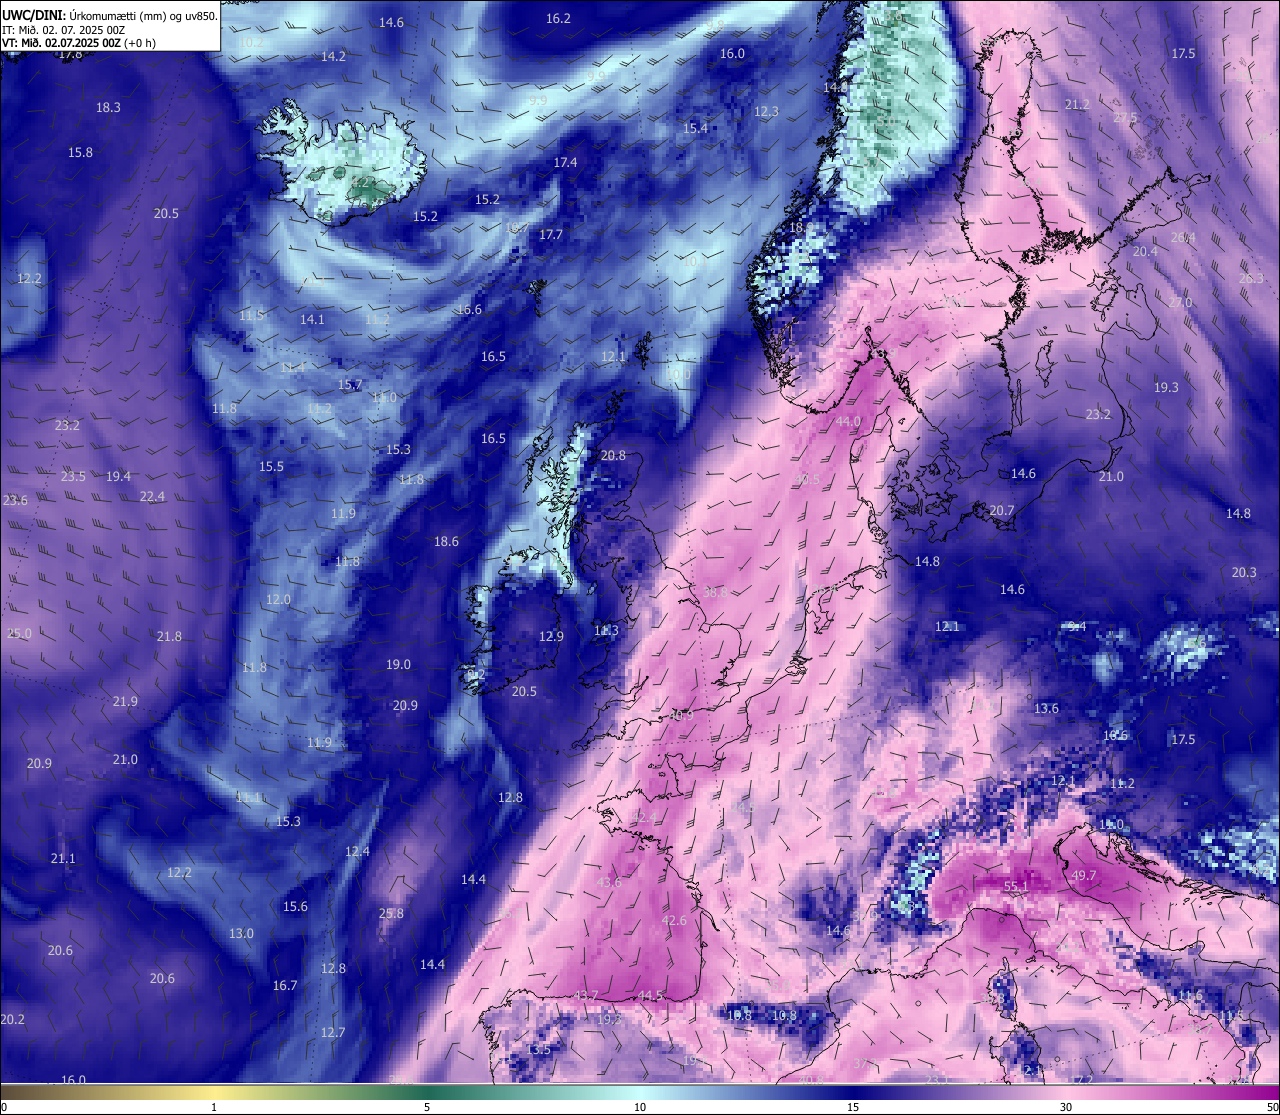Click the 'IT: Mið. 02. 07. 2025 00Z' line
1280x1115 pixels.
click(63, 30)
